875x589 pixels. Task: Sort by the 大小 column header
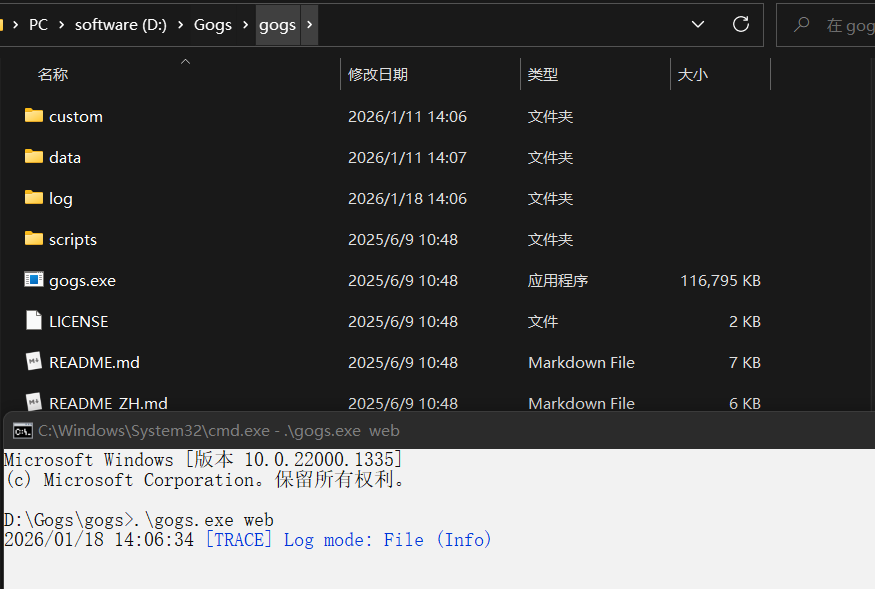[x=693, y=74]
